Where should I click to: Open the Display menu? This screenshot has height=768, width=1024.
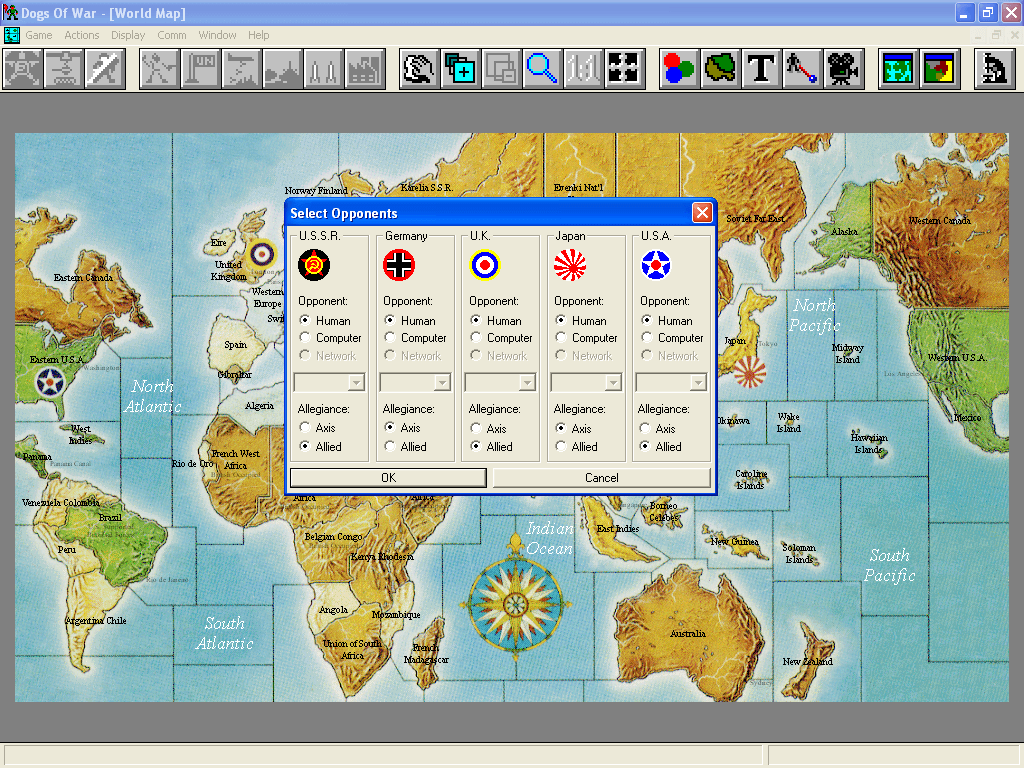click(128, 35)
